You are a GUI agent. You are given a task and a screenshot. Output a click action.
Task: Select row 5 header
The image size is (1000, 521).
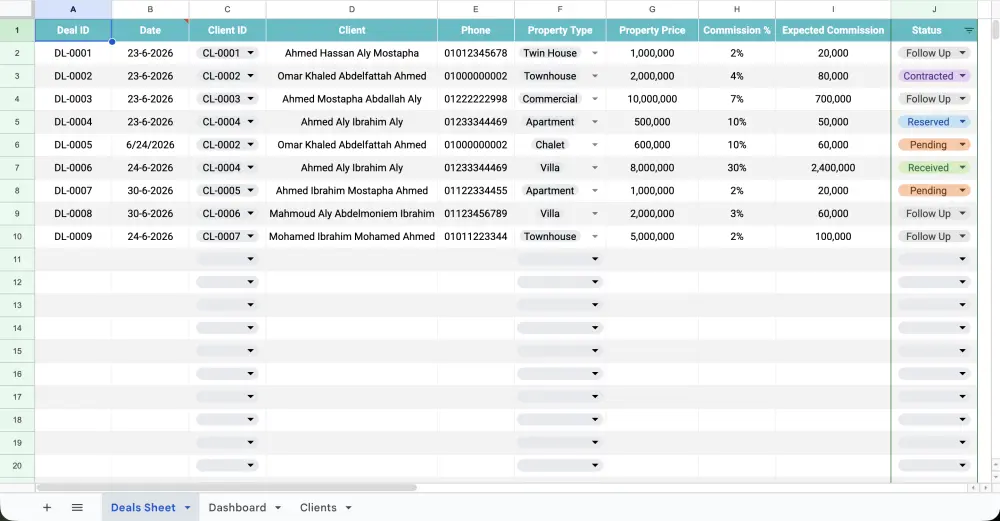[17, 122]
